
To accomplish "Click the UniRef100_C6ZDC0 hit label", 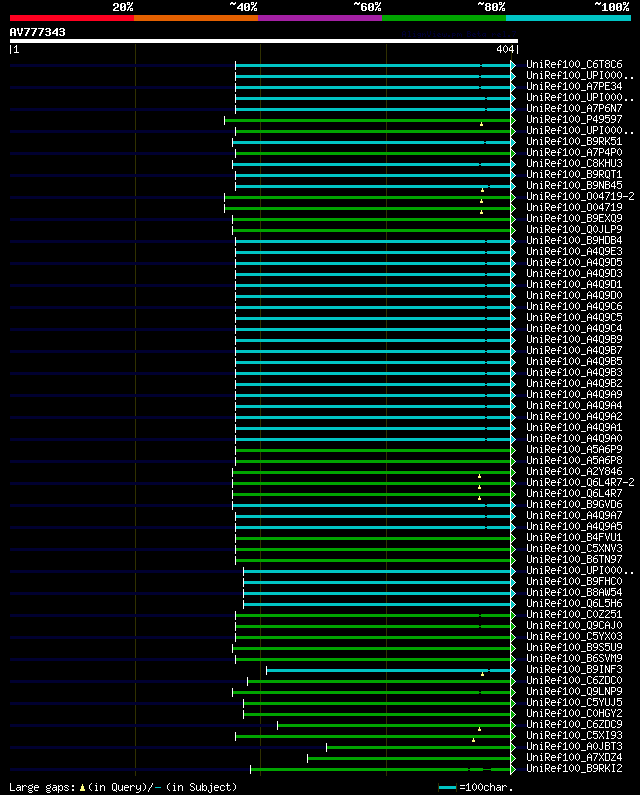I will (x=574, y=680).
